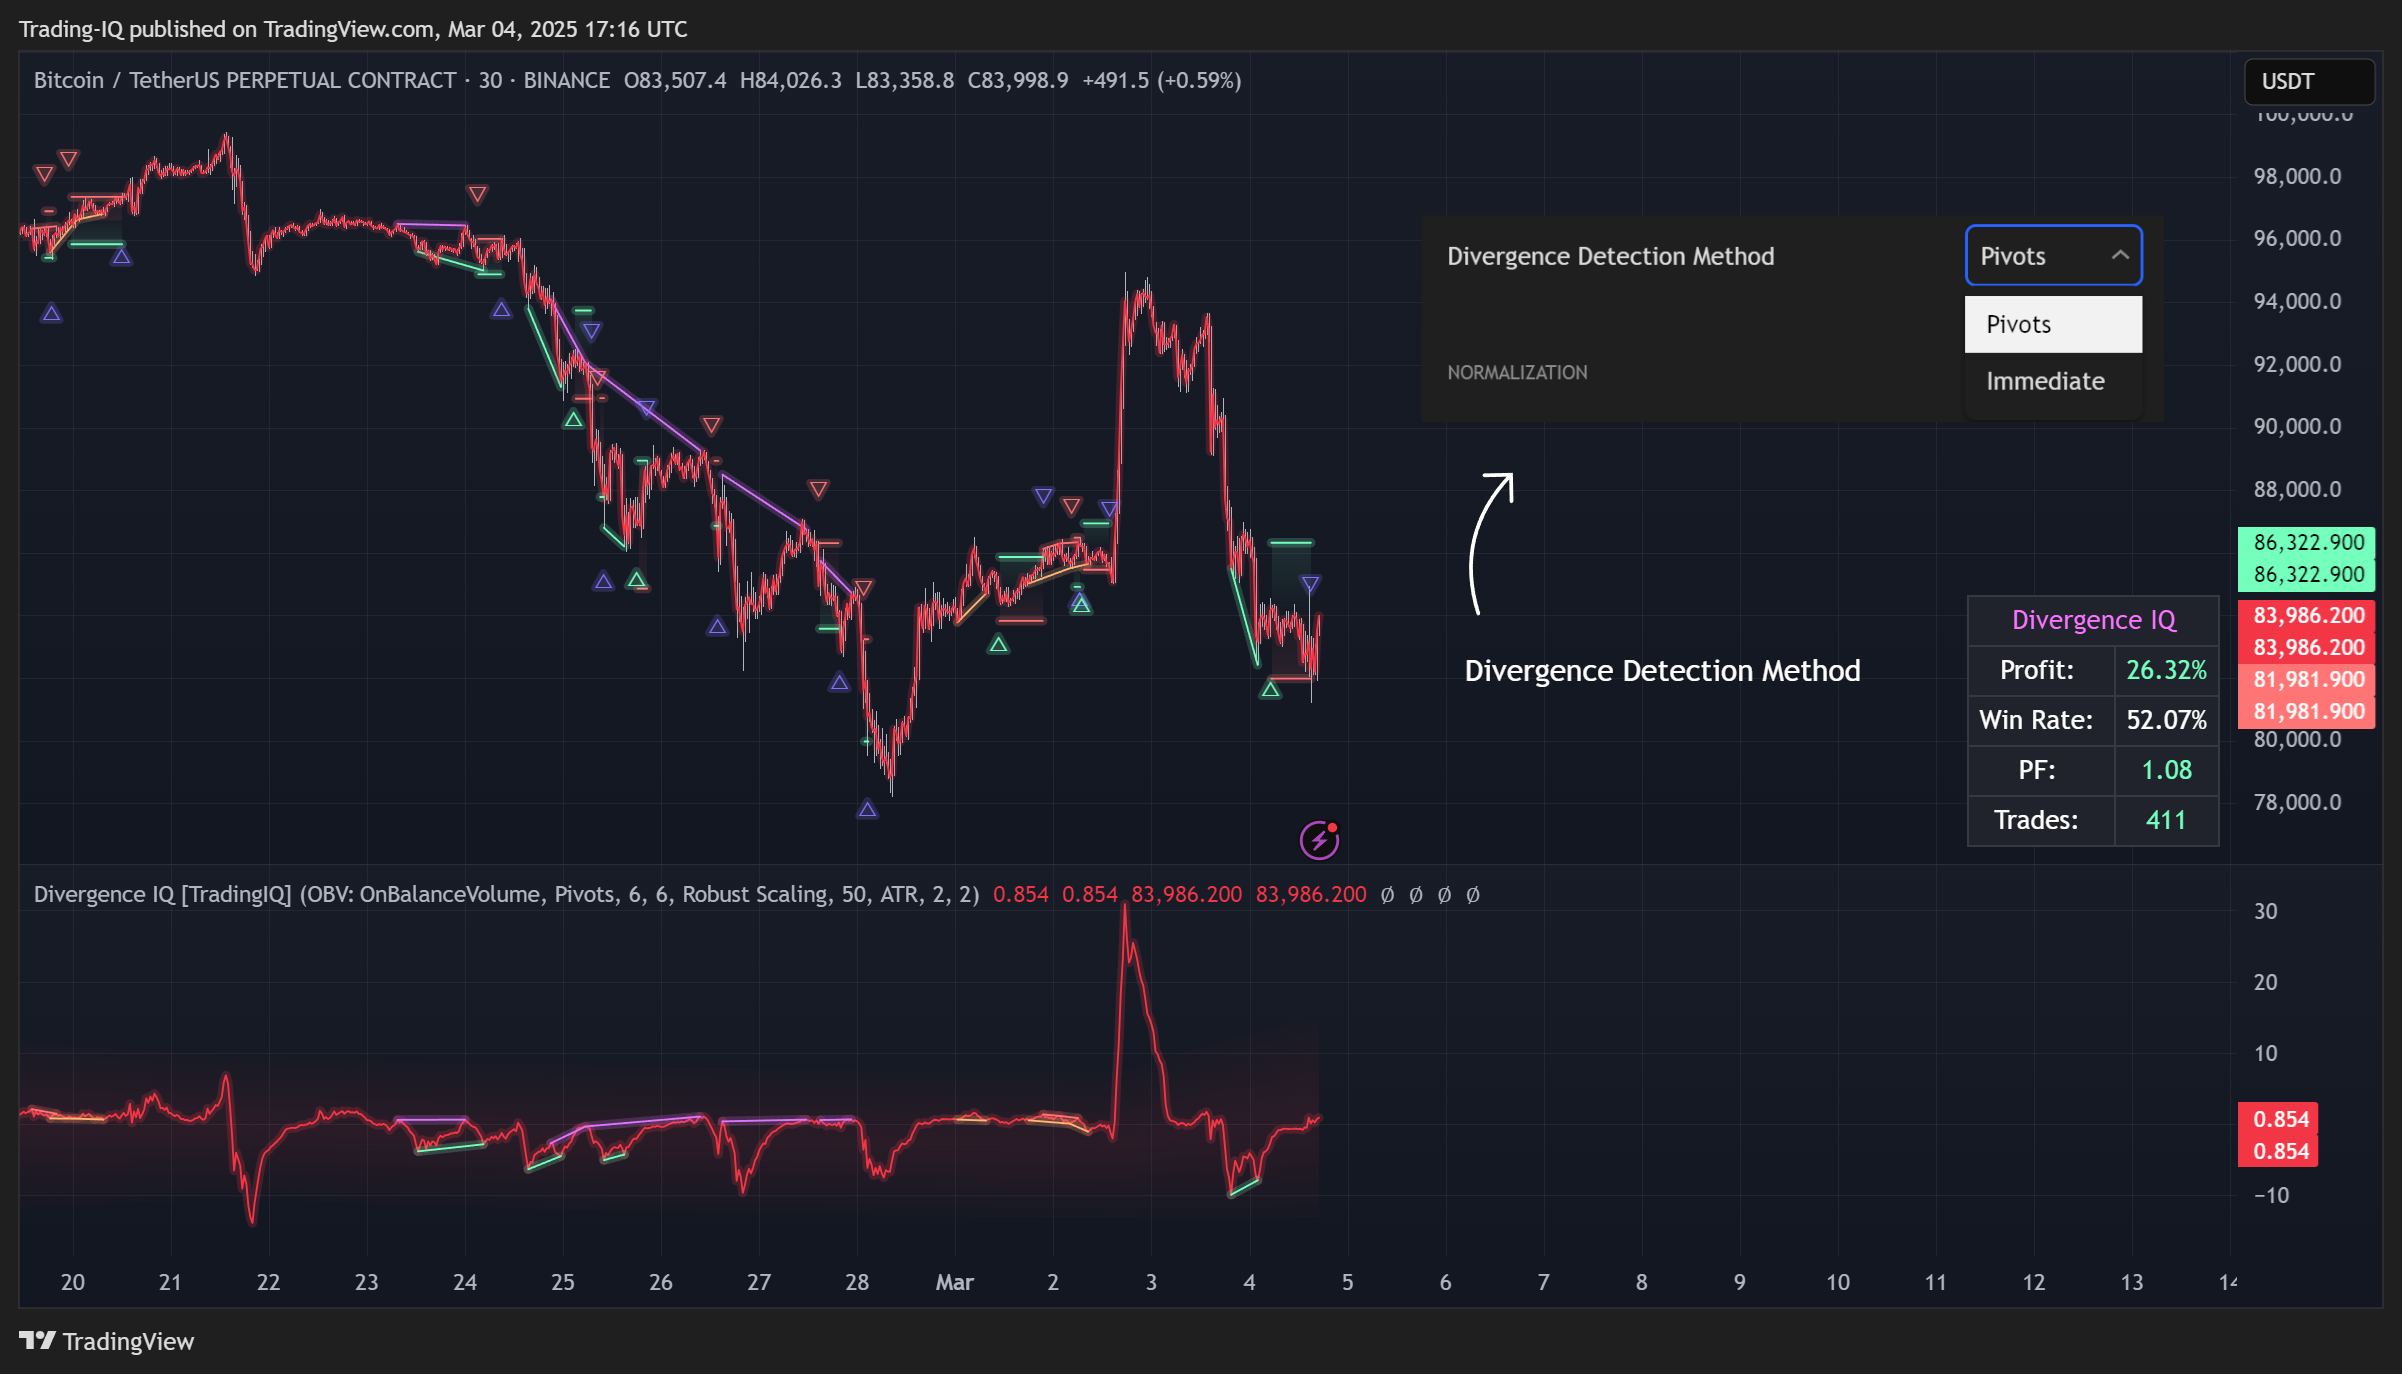2402x1374 pixels.
Task: Click the Bitcoin / TetherUS symbol title
Action: (245, 80)
